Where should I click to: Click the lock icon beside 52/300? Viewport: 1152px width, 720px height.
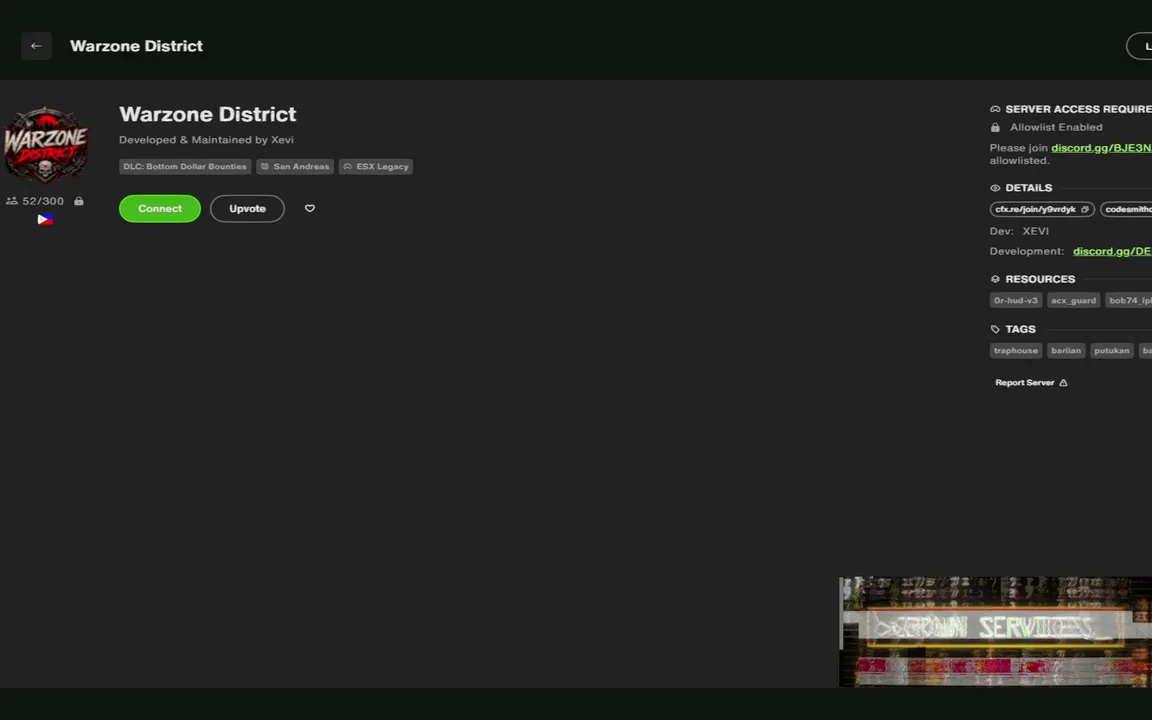point(79,201)
